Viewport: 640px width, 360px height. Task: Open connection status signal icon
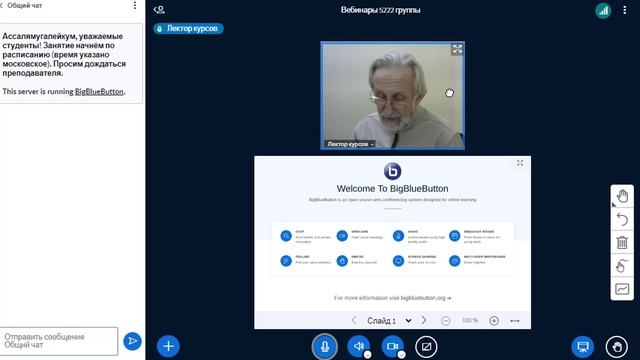coord(603,11)
